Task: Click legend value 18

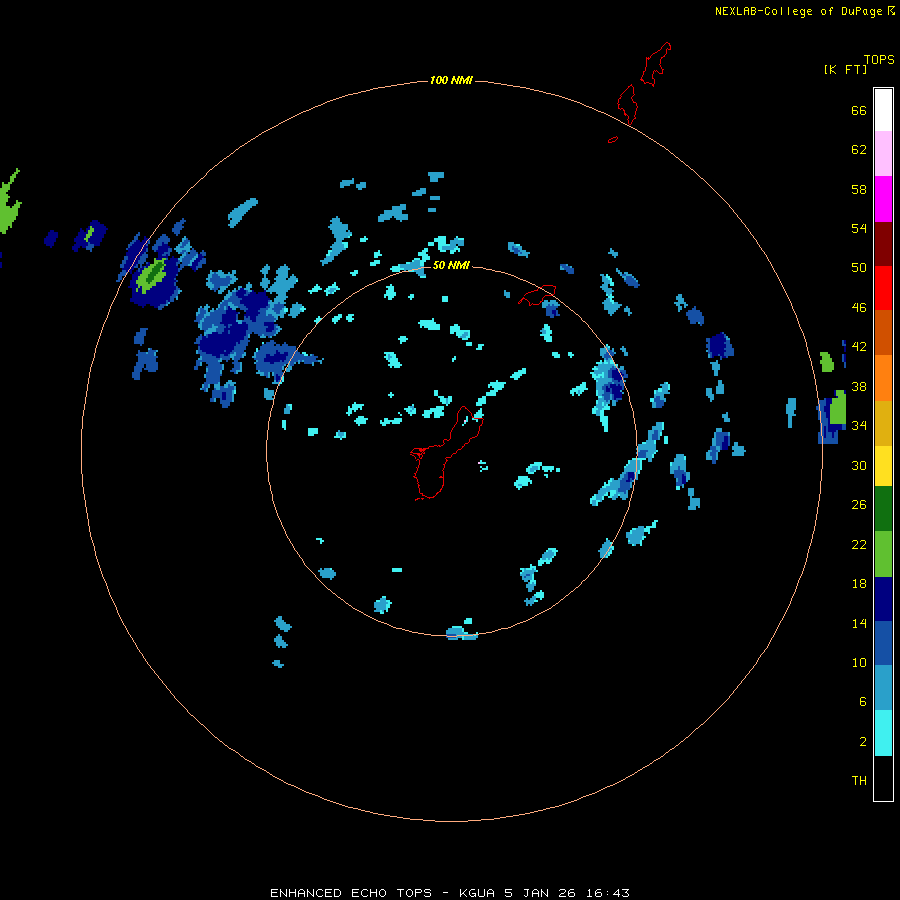Action: coord(859,584)
